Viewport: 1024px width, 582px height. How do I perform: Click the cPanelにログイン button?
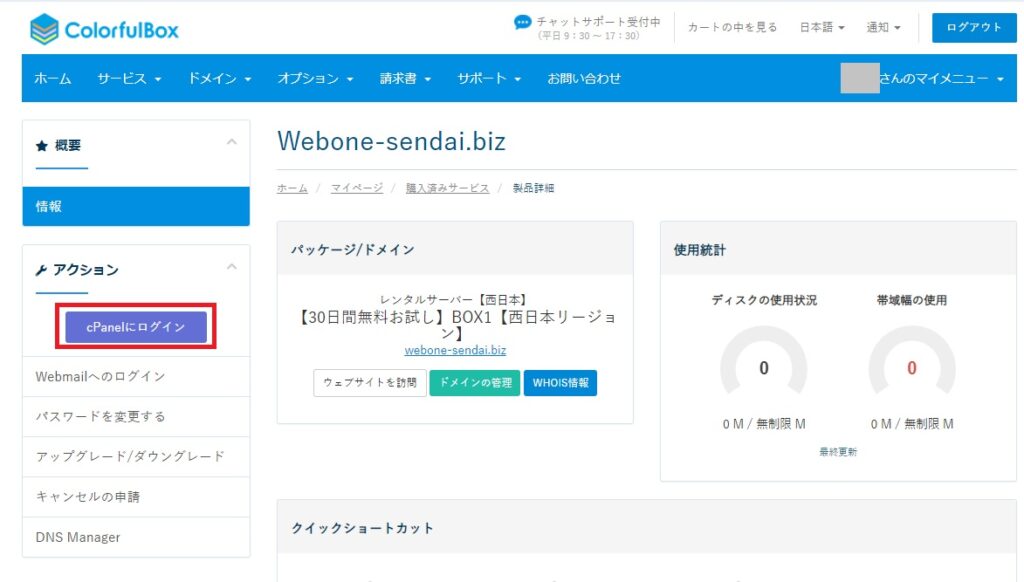136,327
